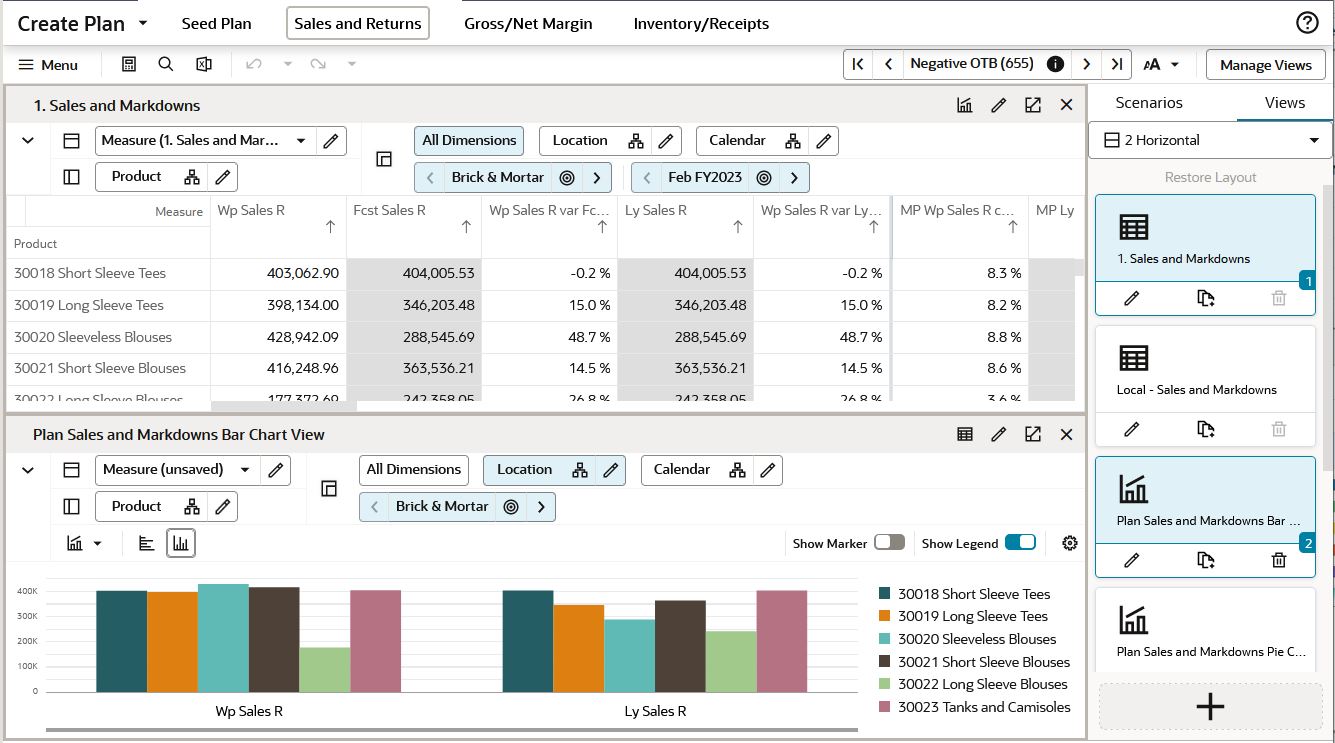Switch Sales and Markdowns panel to chart view
This screenshot has height=743, width=1335.
(x=963, y=104)
